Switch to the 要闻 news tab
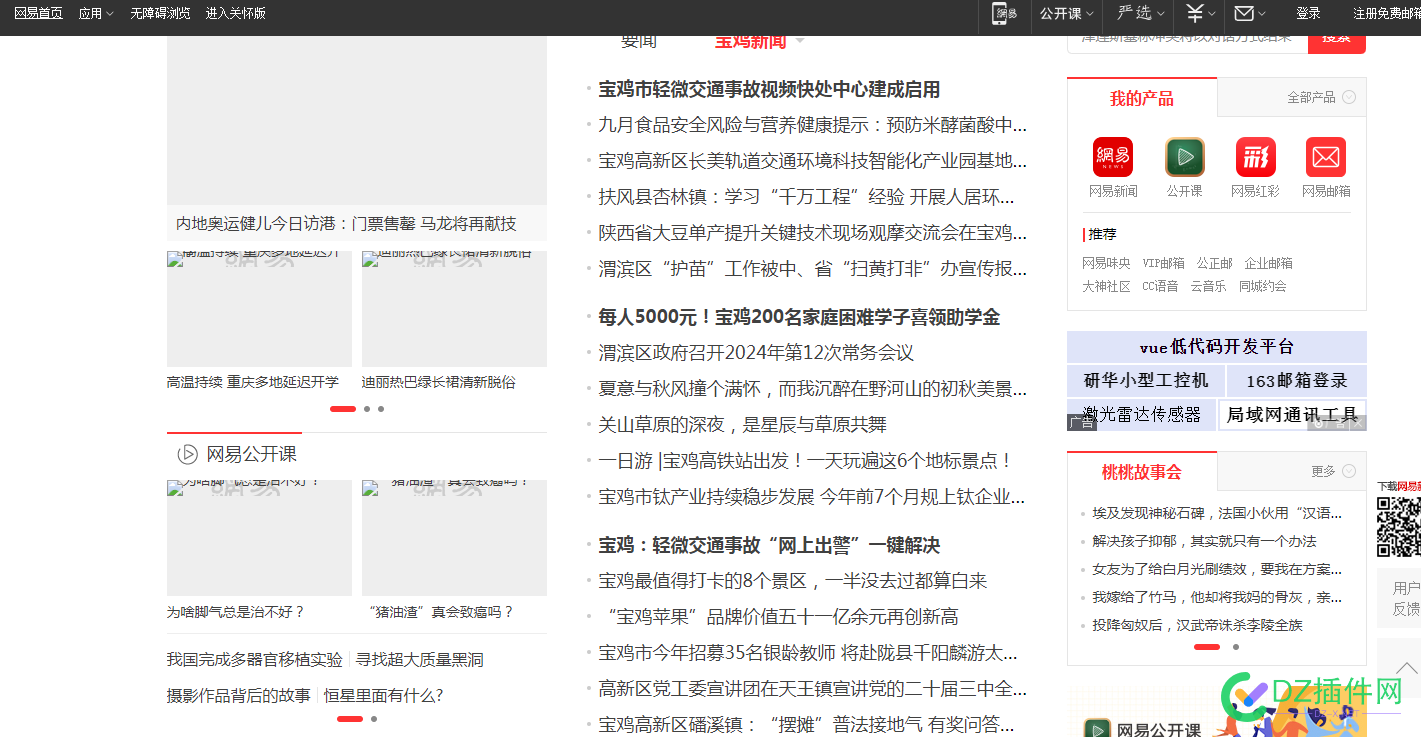 pos(639,42)
